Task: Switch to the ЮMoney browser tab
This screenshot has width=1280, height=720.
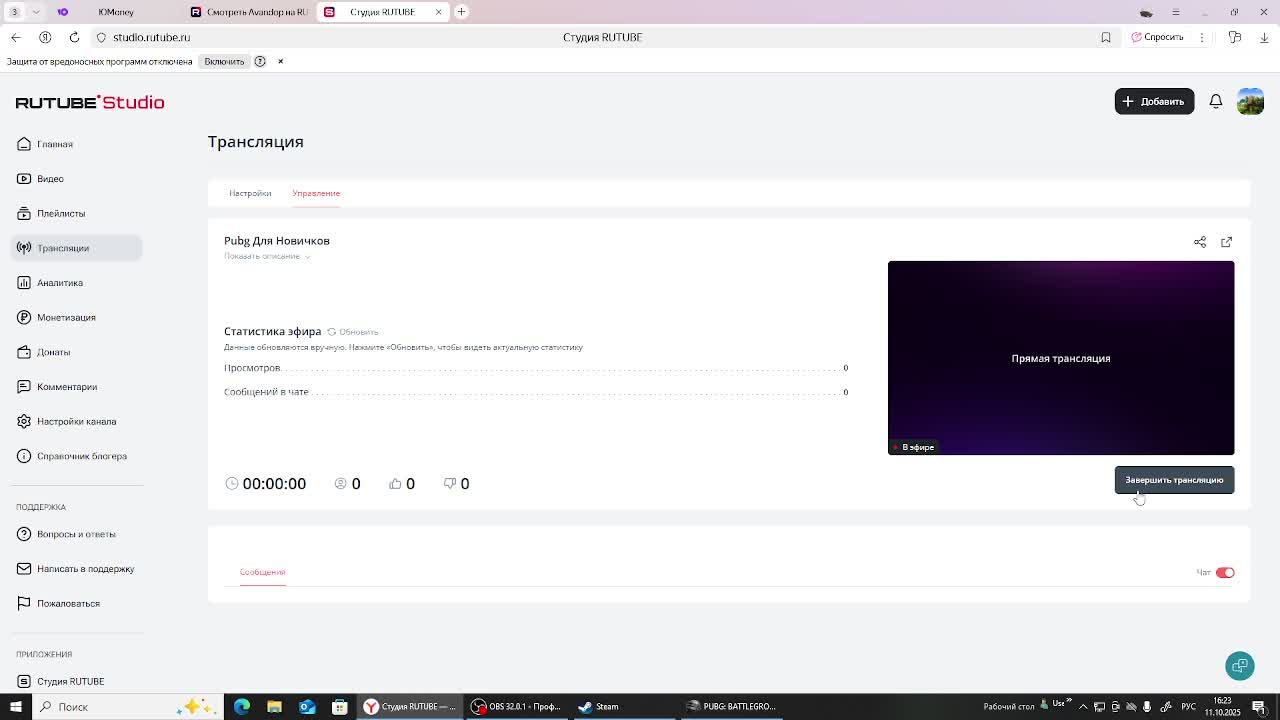Action: [x=116, y=12]
